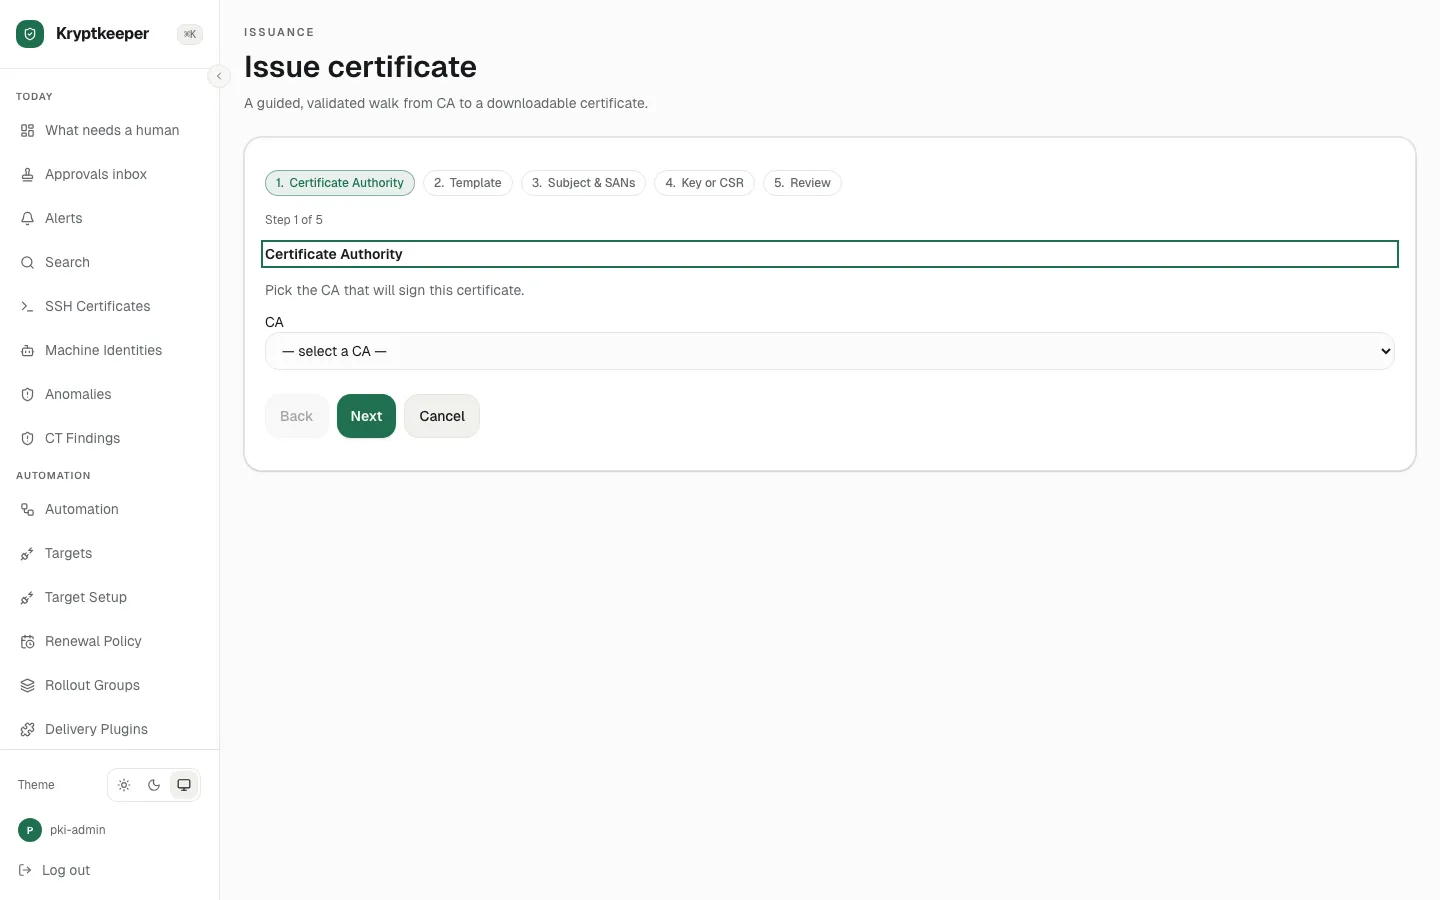1440x900 pixels.
Task: Click the Anomalies shield icon
Action: [27, 395]
